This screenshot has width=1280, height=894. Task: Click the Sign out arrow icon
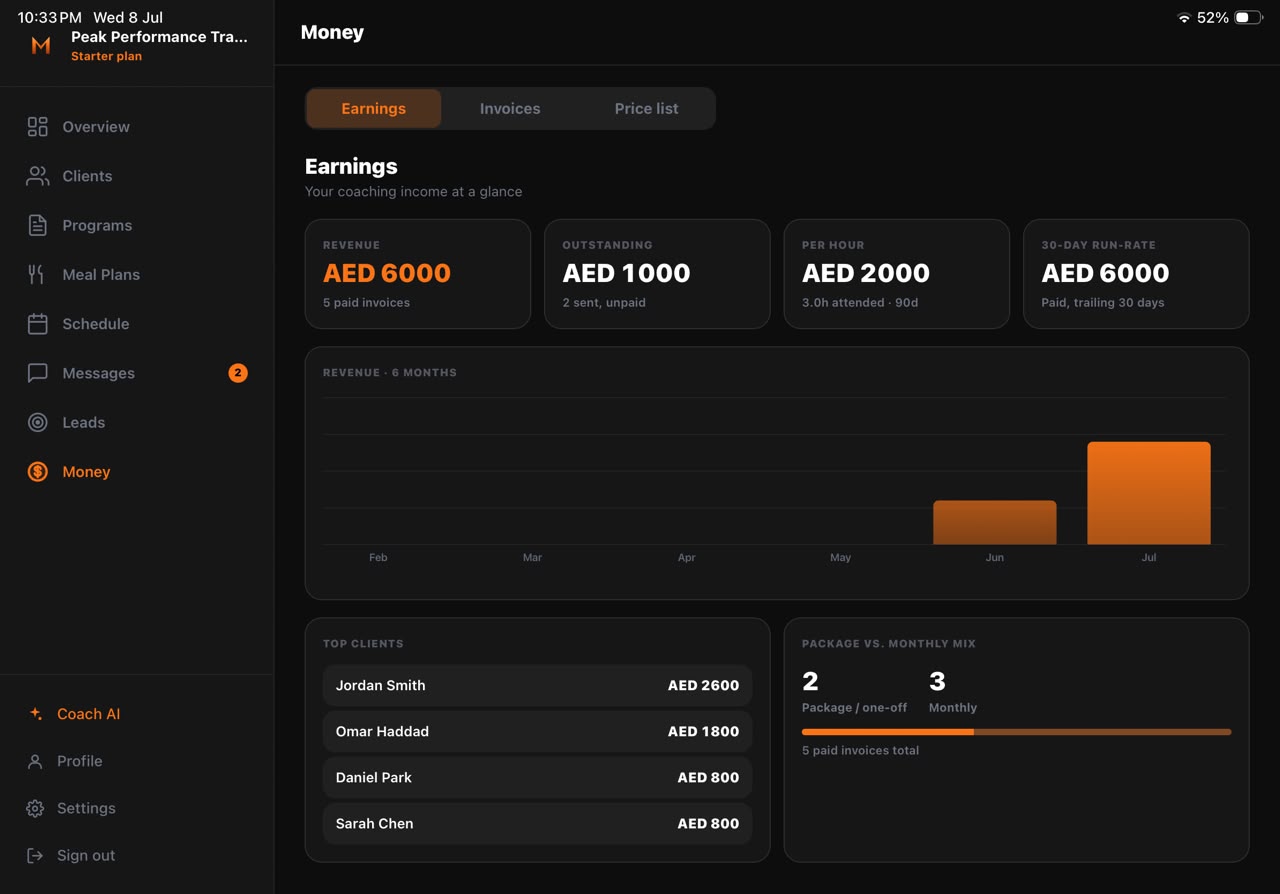[x=35, y=855]
